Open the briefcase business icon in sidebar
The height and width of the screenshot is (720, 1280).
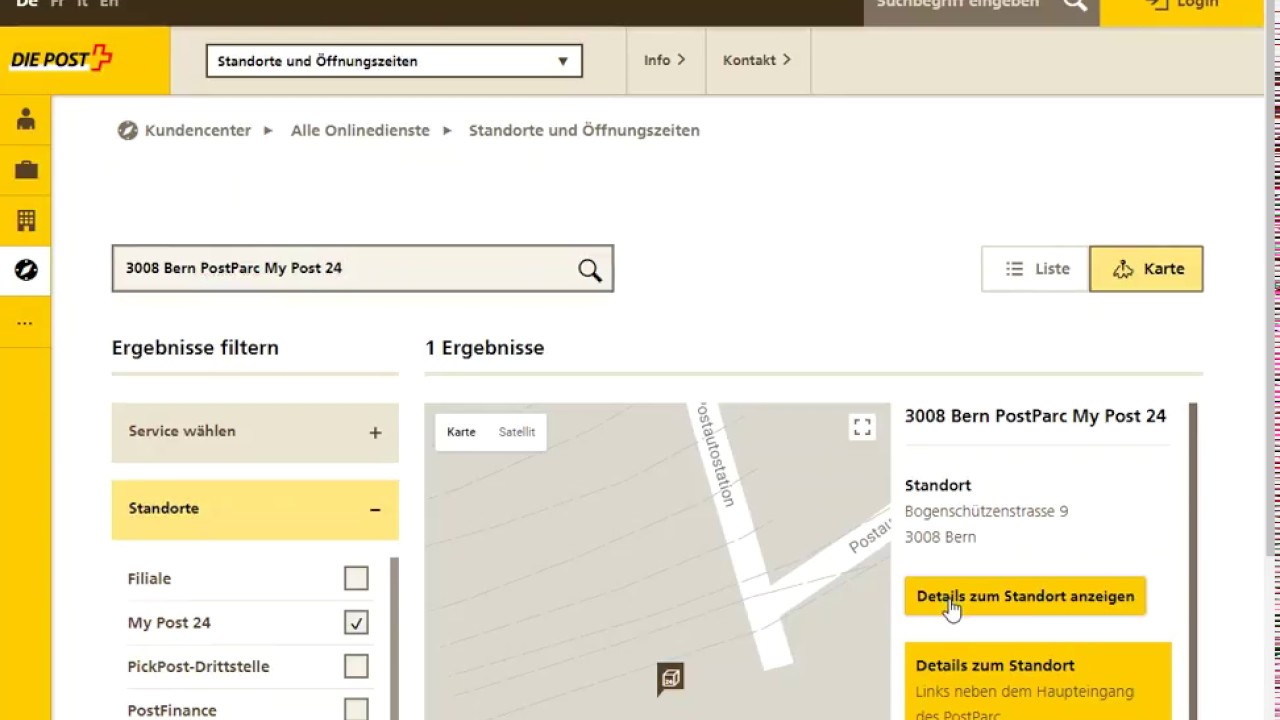pos(26,170)
